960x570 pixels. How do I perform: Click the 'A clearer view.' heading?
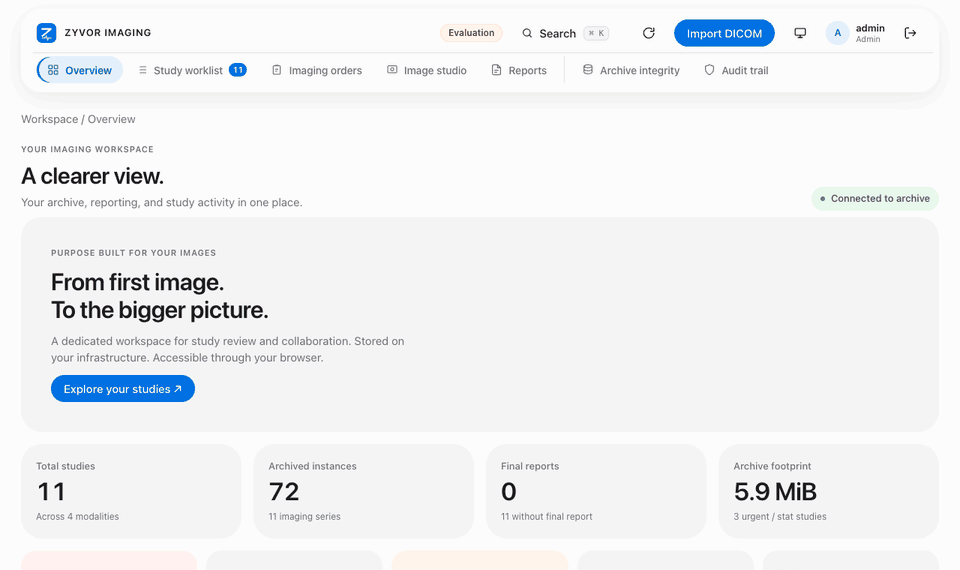pyautogui.click(x=92, y=176)
